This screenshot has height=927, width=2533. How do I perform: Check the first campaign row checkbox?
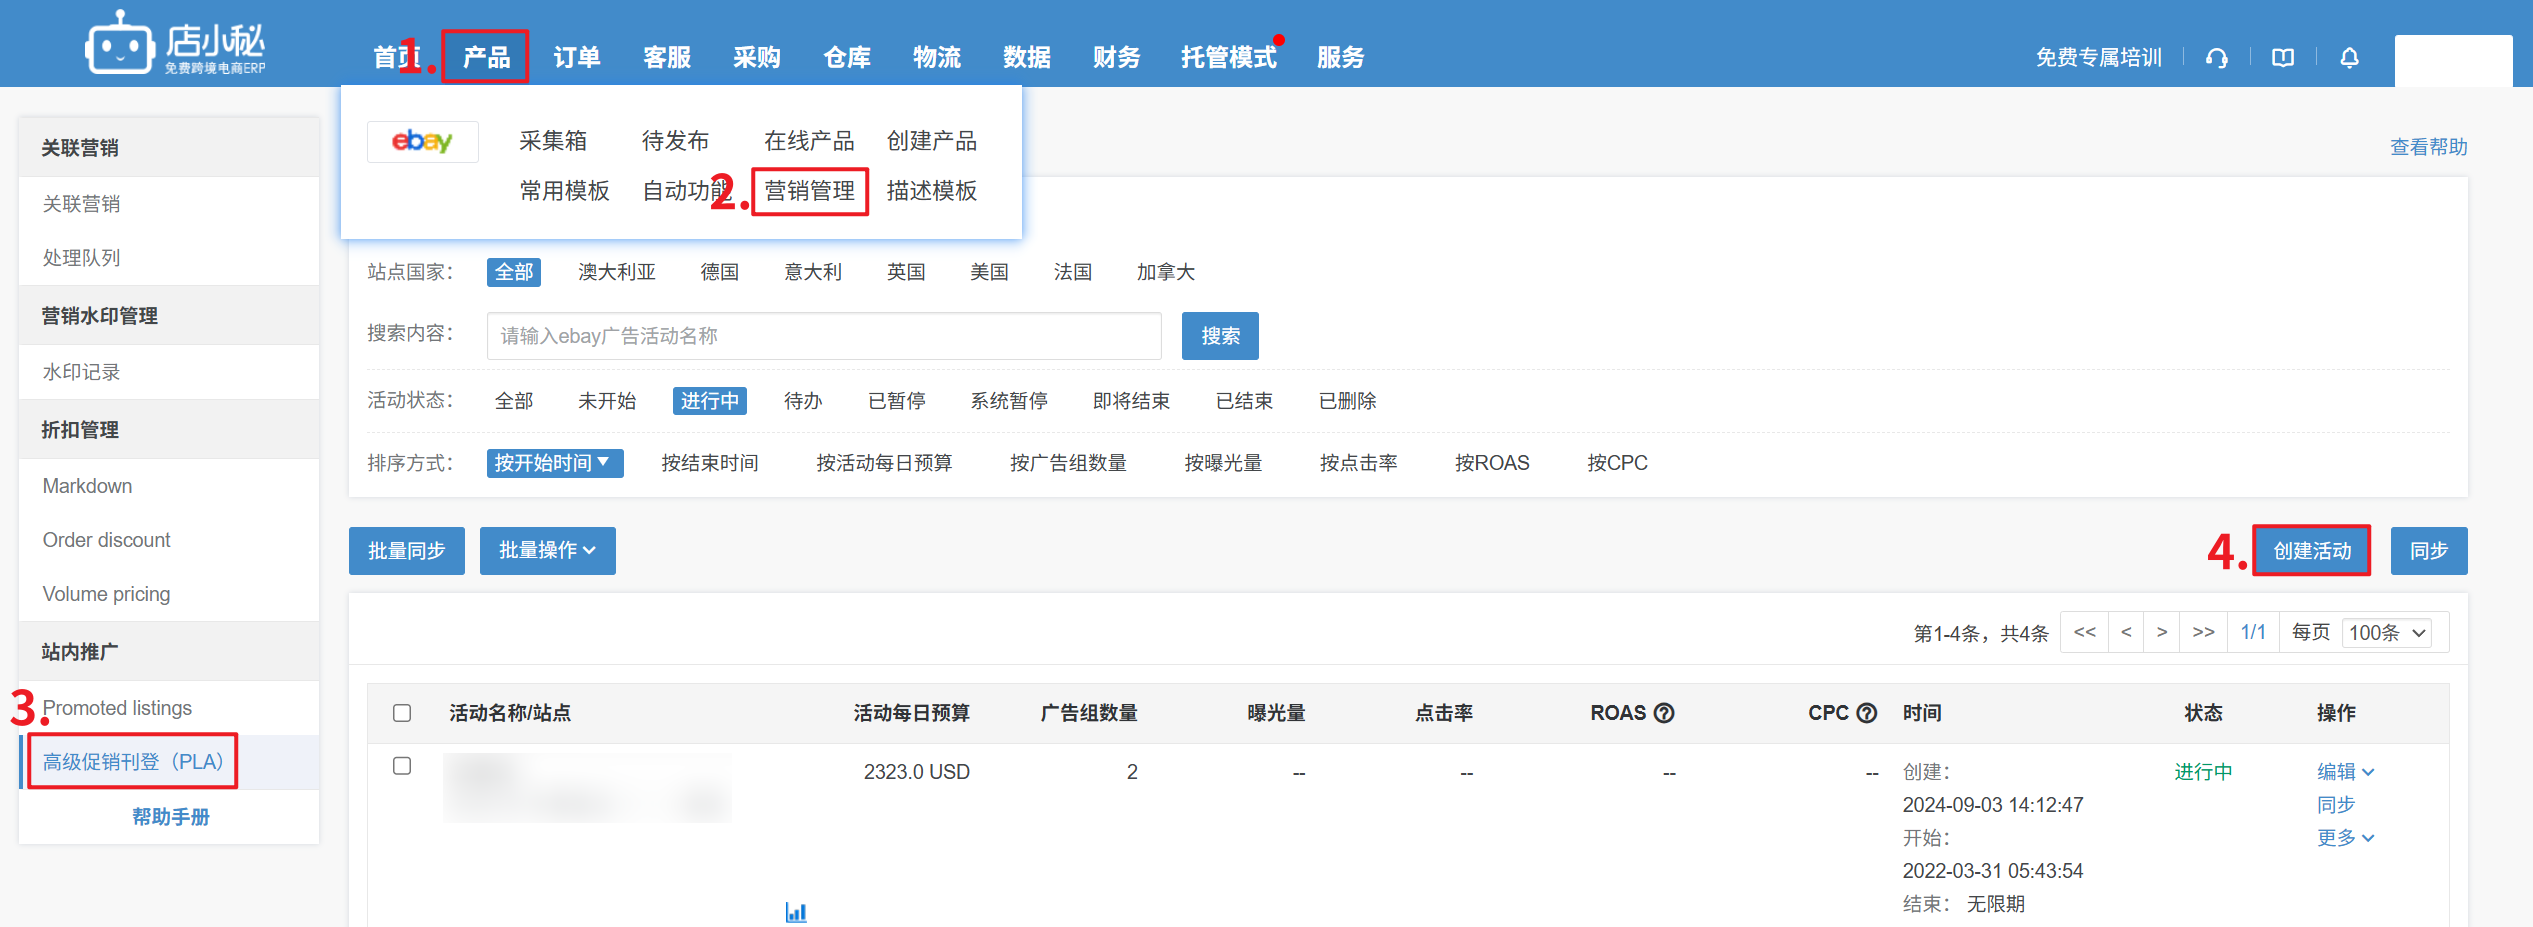pyautogui.click(x=402, y=766)
